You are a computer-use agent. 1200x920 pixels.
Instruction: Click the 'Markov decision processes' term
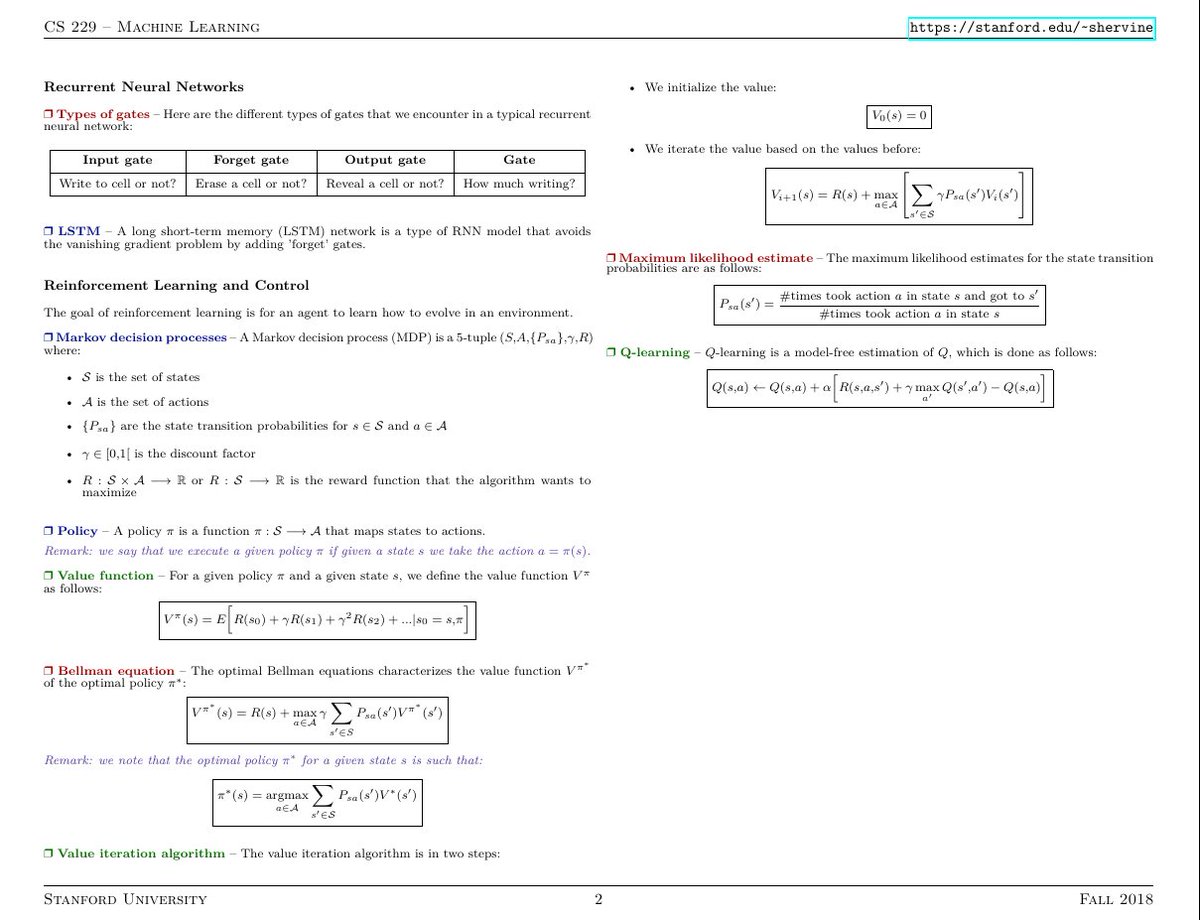(142, 337)
